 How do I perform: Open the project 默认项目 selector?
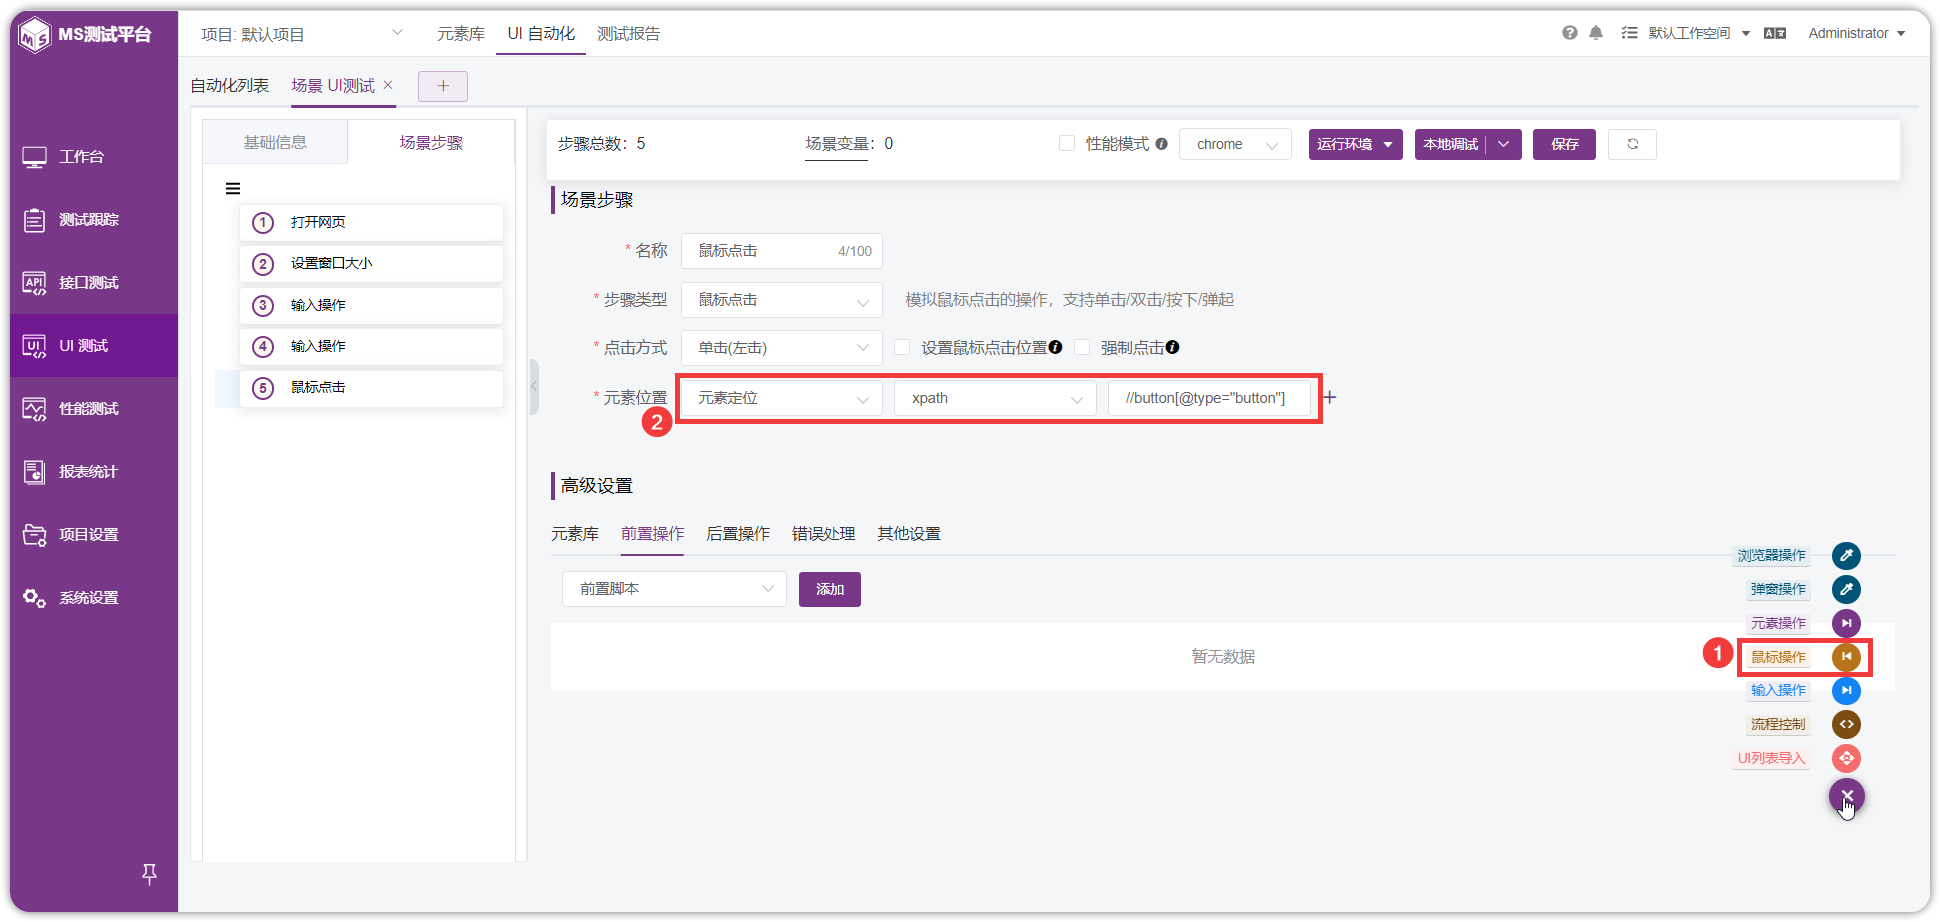pyautogui.click(x=302, y=34)
